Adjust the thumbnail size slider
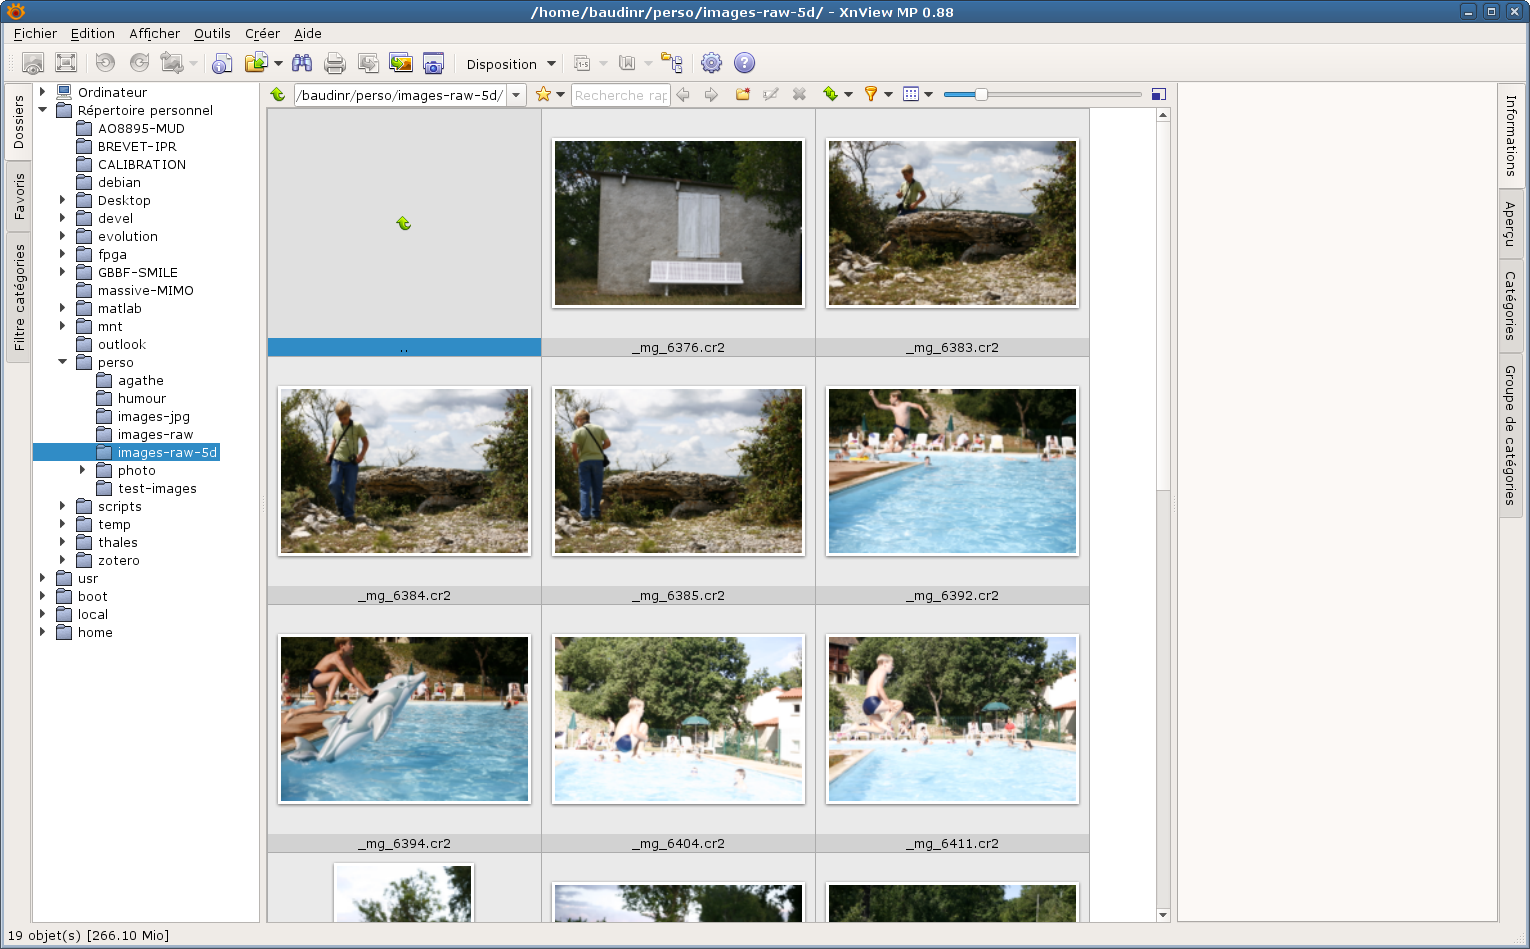This screenshot has height=949, width=1530. 981,94
